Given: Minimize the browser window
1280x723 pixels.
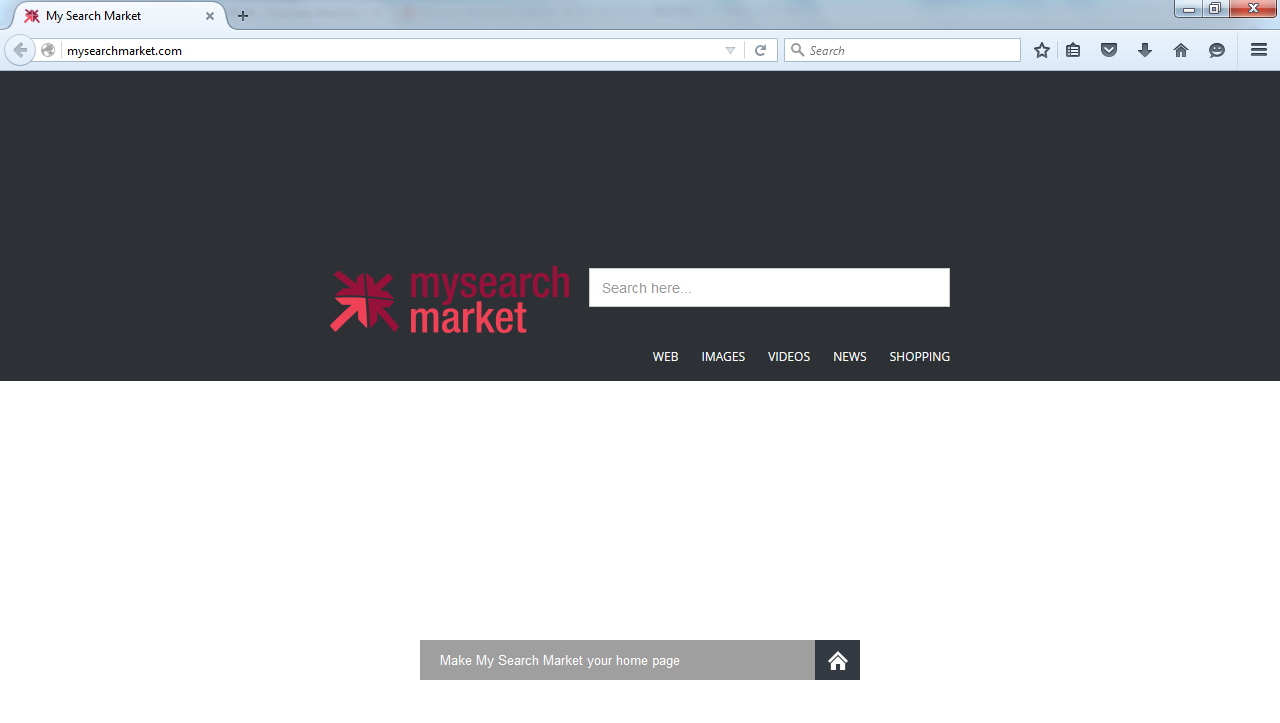Looking at the screenshot, I should (1189, 9).
